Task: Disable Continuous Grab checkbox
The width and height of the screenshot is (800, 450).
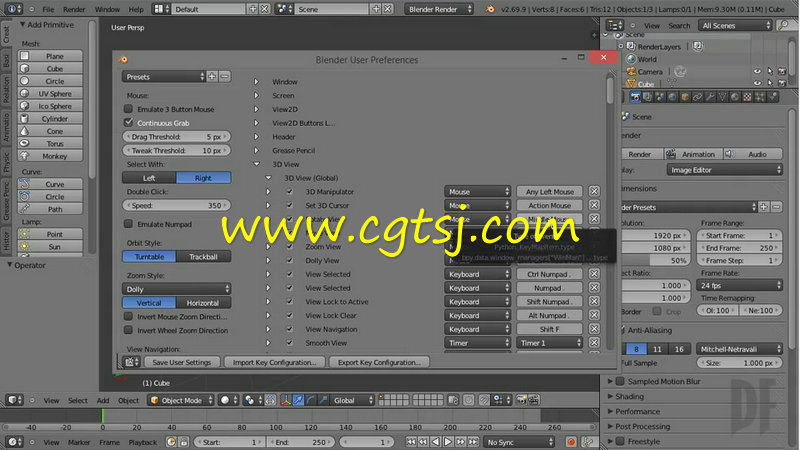Action: pos(129,122)
